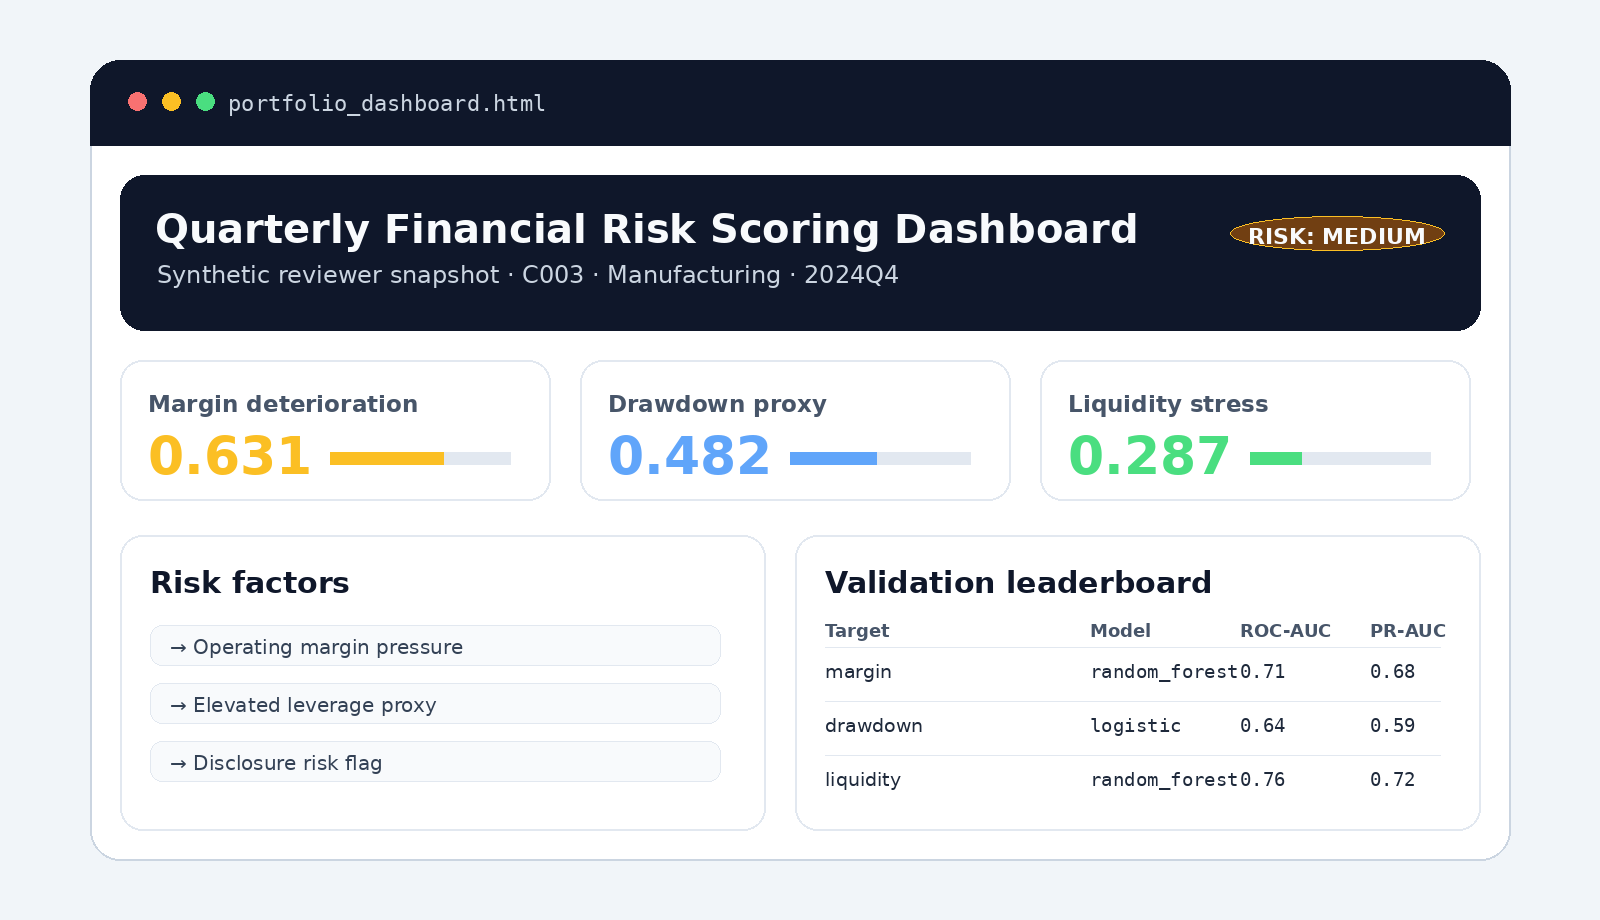Select the Disclosure risk flag factor
This screenshot has height=920, width=1600.
[x=435, y=762]
